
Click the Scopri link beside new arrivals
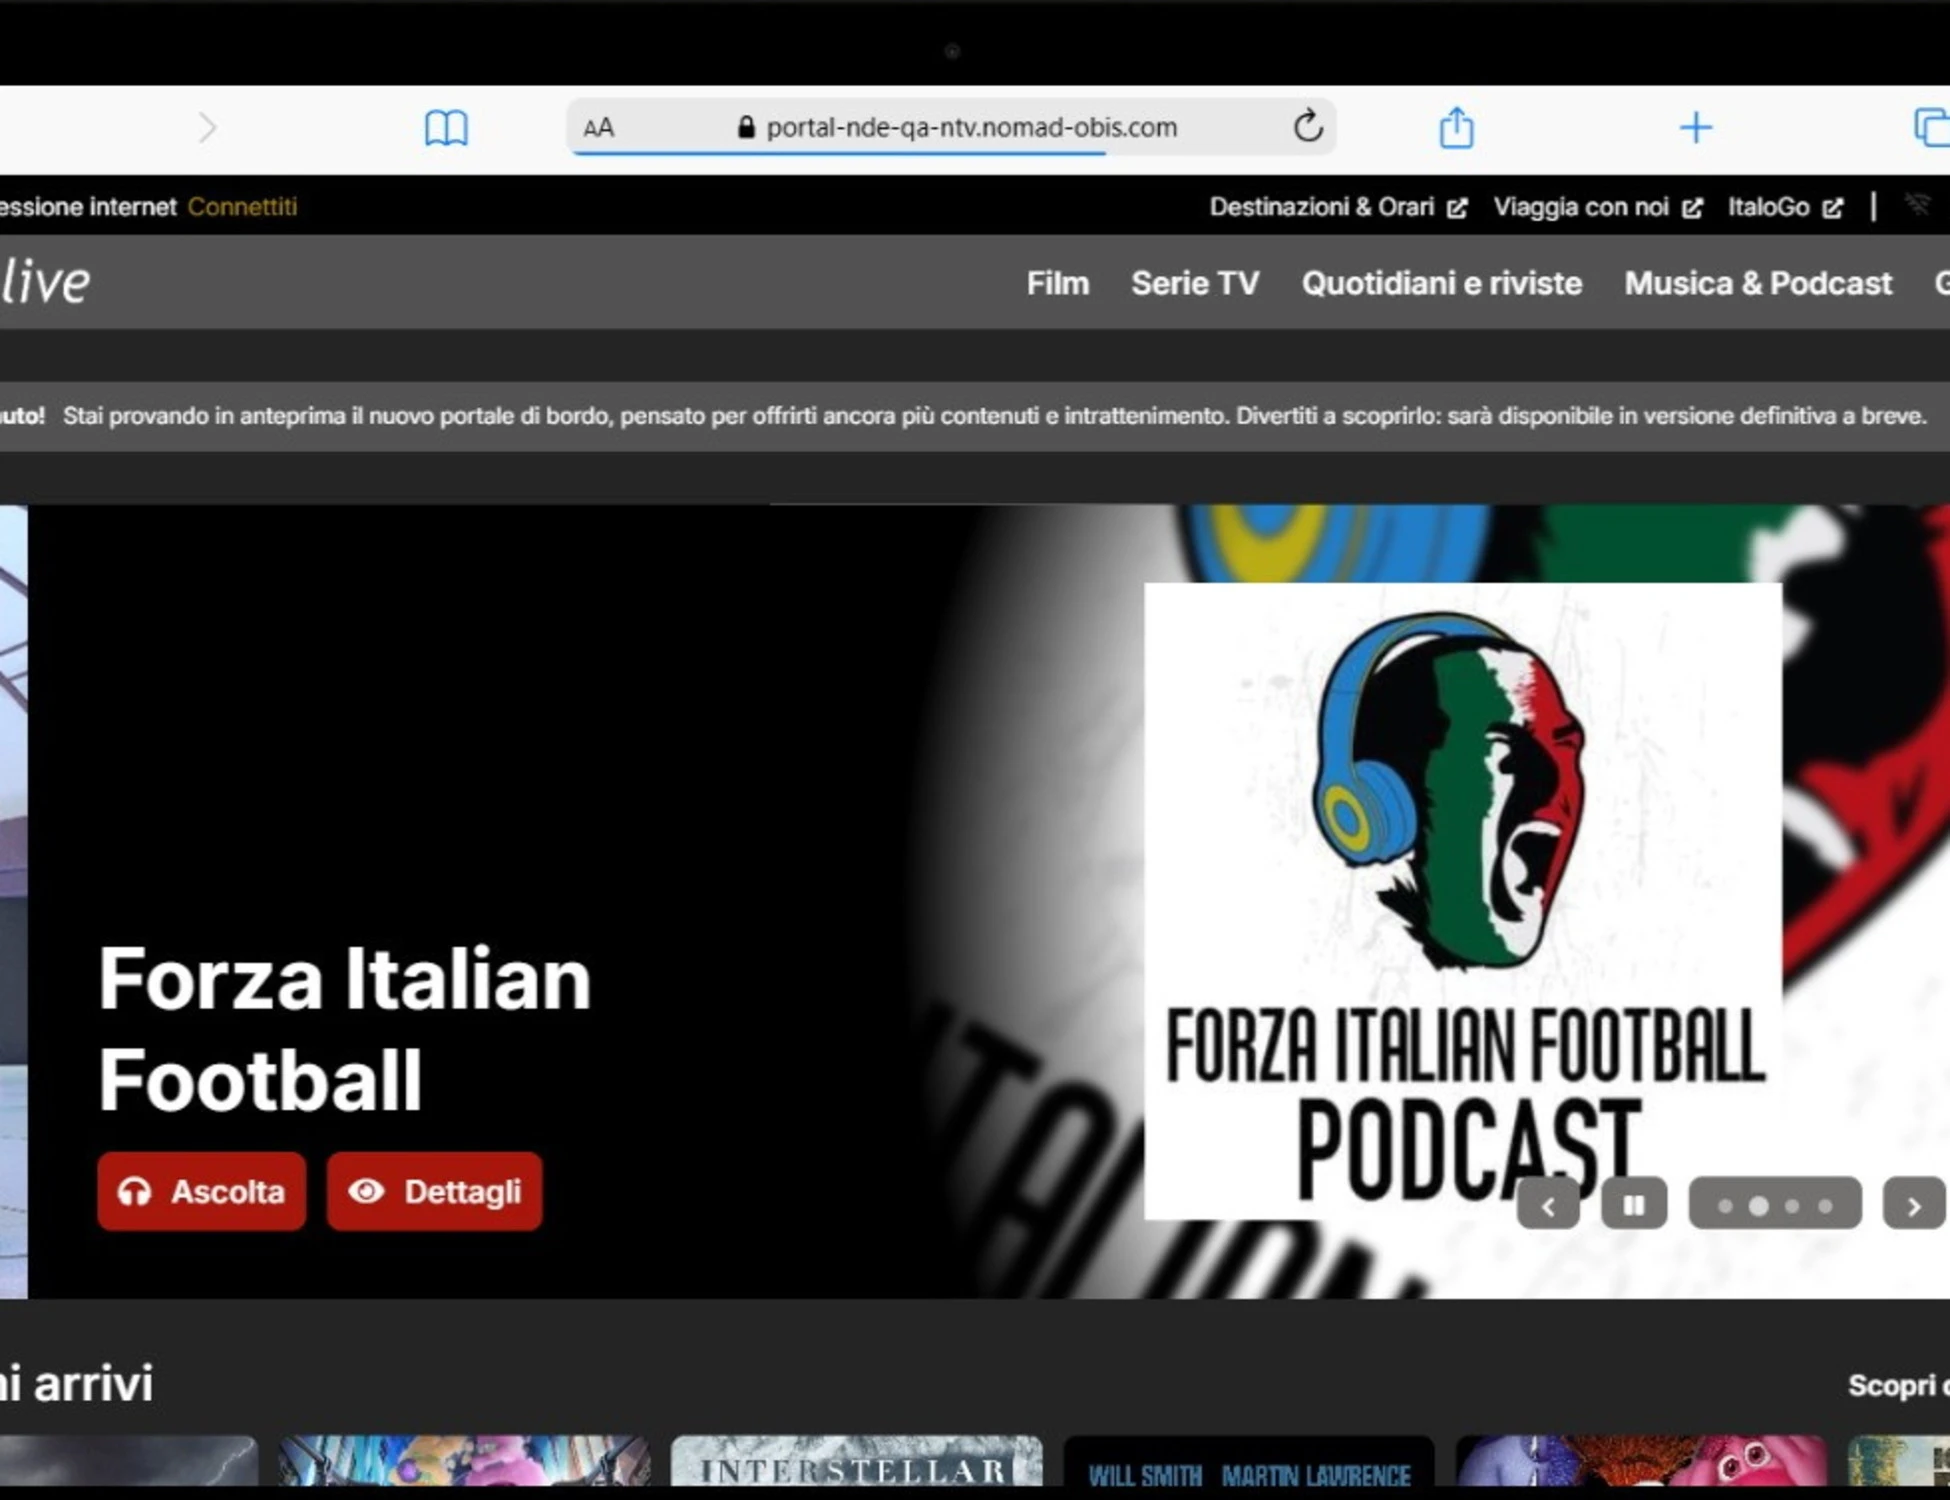click(1898, 1386)
